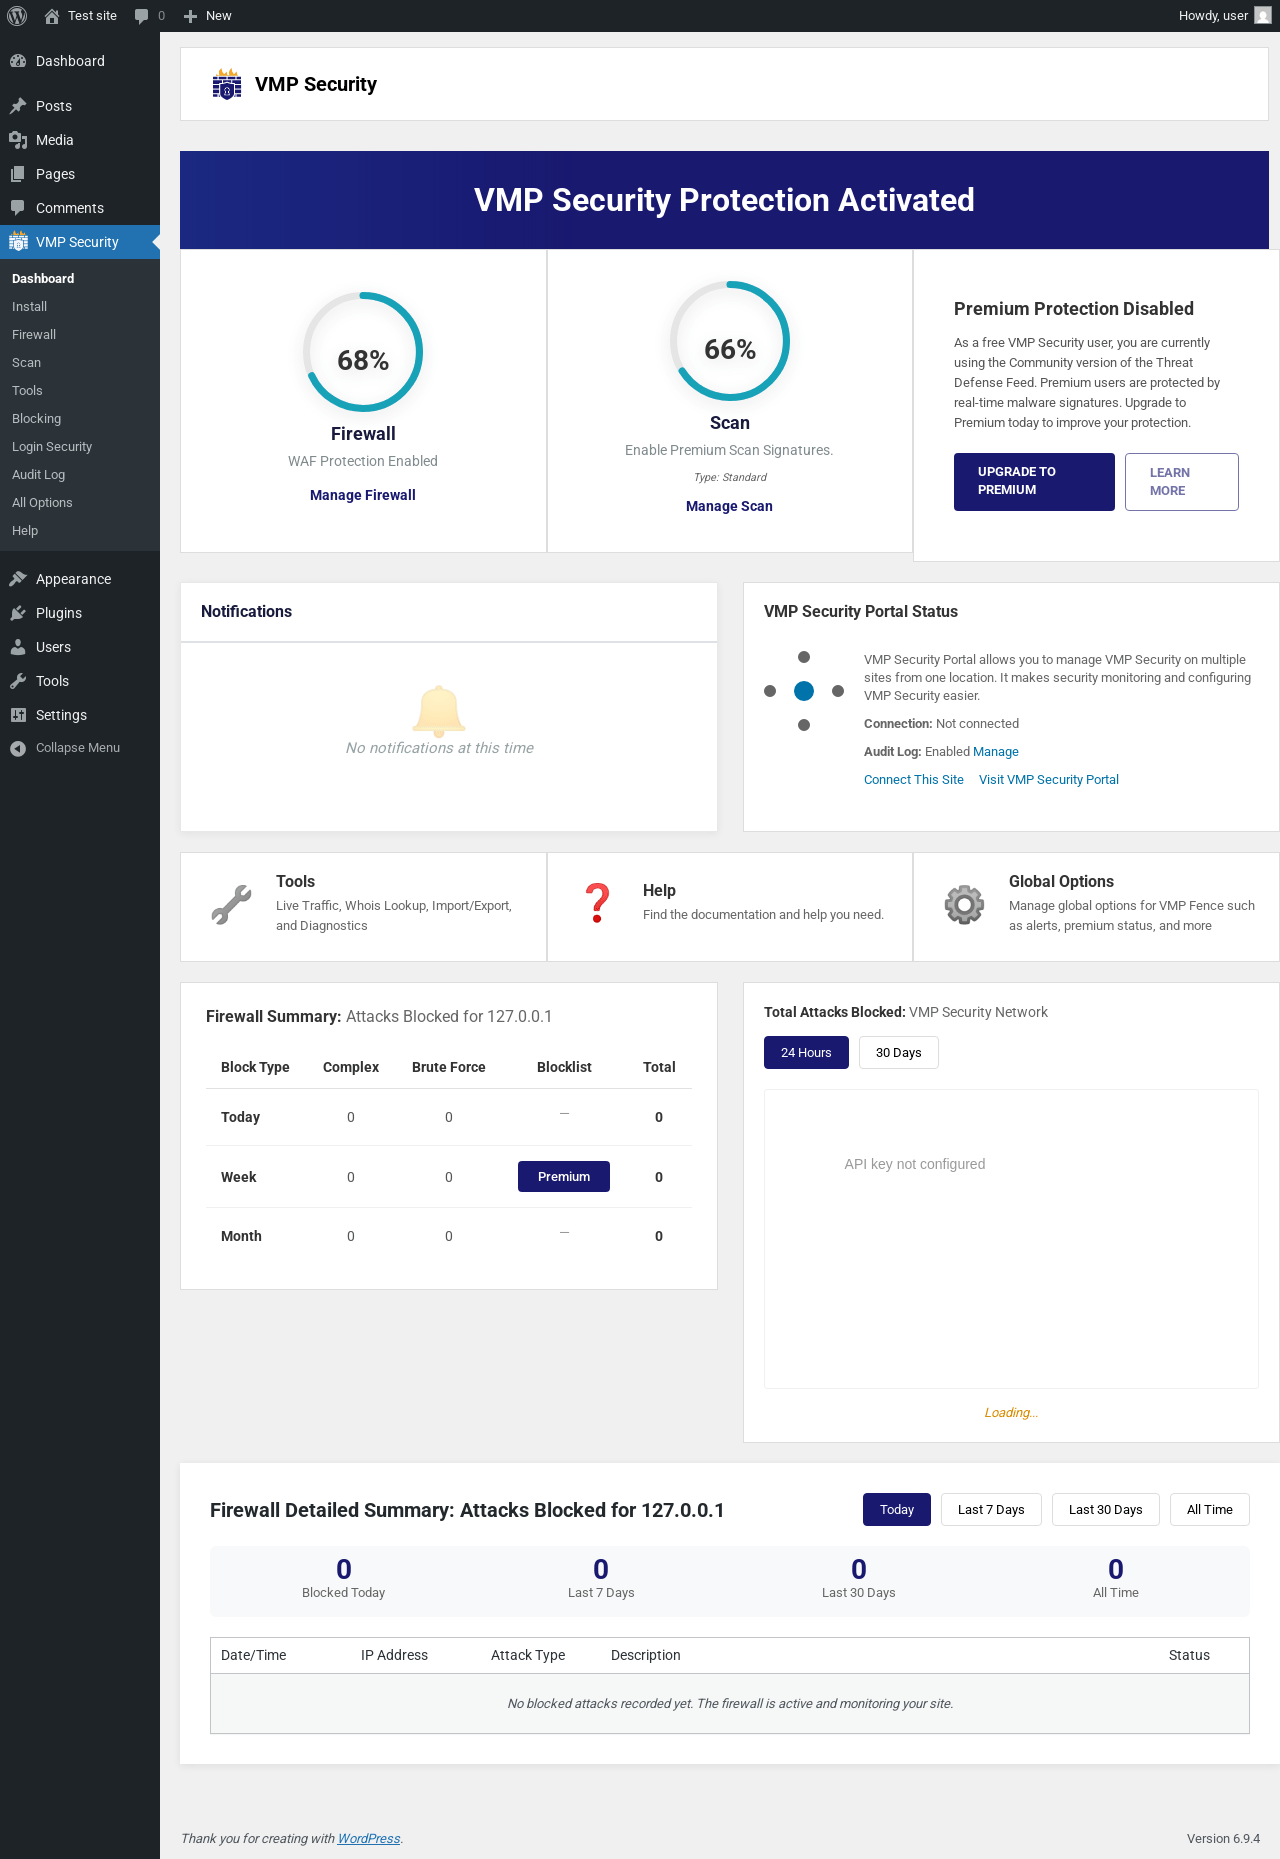Click the Plugins plug icon
The width and height of the screenshot is (1280, 1859).
point(18,613)
